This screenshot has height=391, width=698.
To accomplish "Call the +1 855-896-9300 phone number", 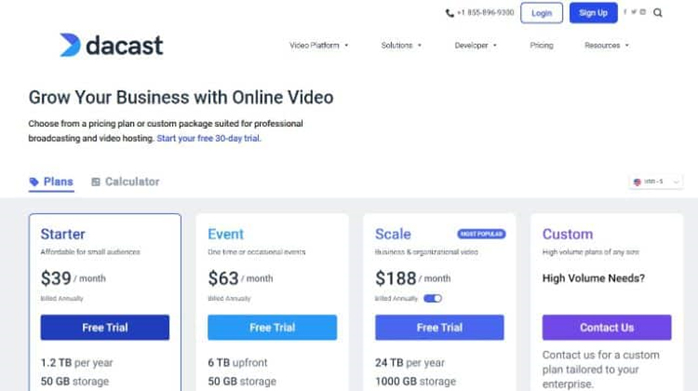I will tap(485, 13).
